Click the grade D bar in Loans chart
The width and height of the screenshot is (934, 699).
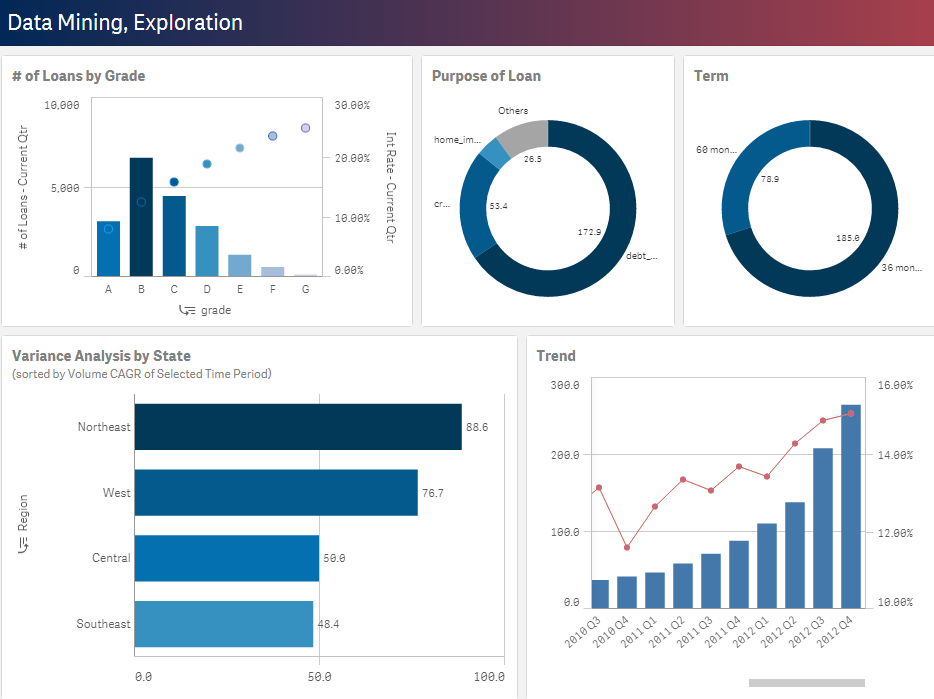click(206, 251)
